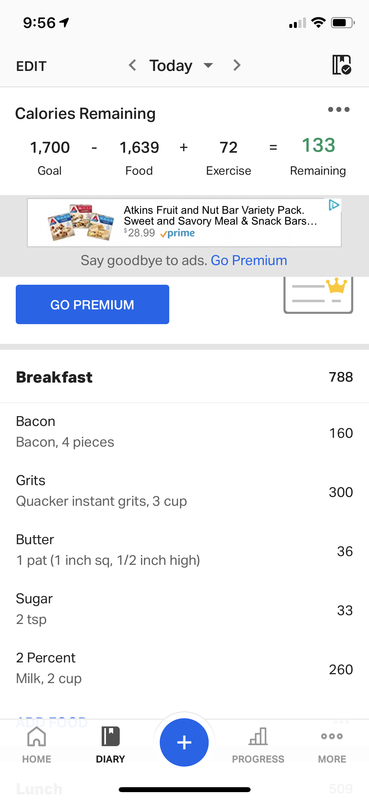Open the Bacon food entry

(184, 432)
